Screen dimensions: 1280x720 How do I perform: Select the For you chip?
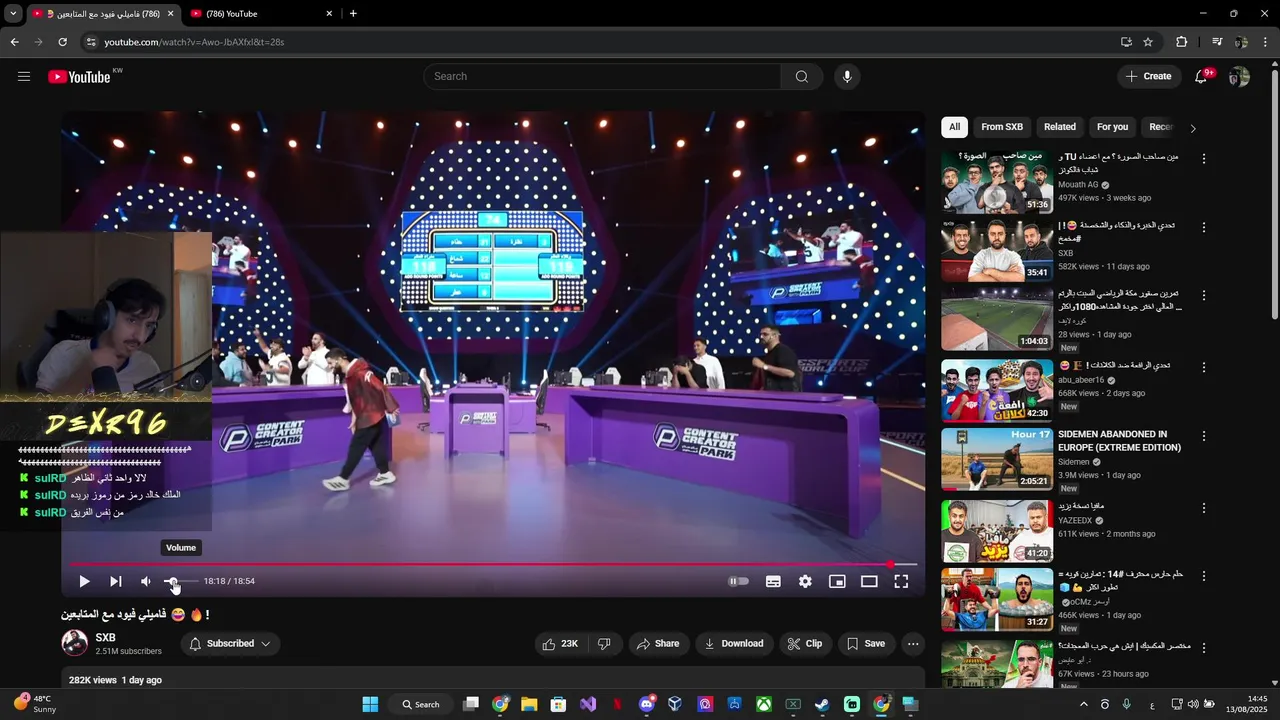tap(1112, 127)
